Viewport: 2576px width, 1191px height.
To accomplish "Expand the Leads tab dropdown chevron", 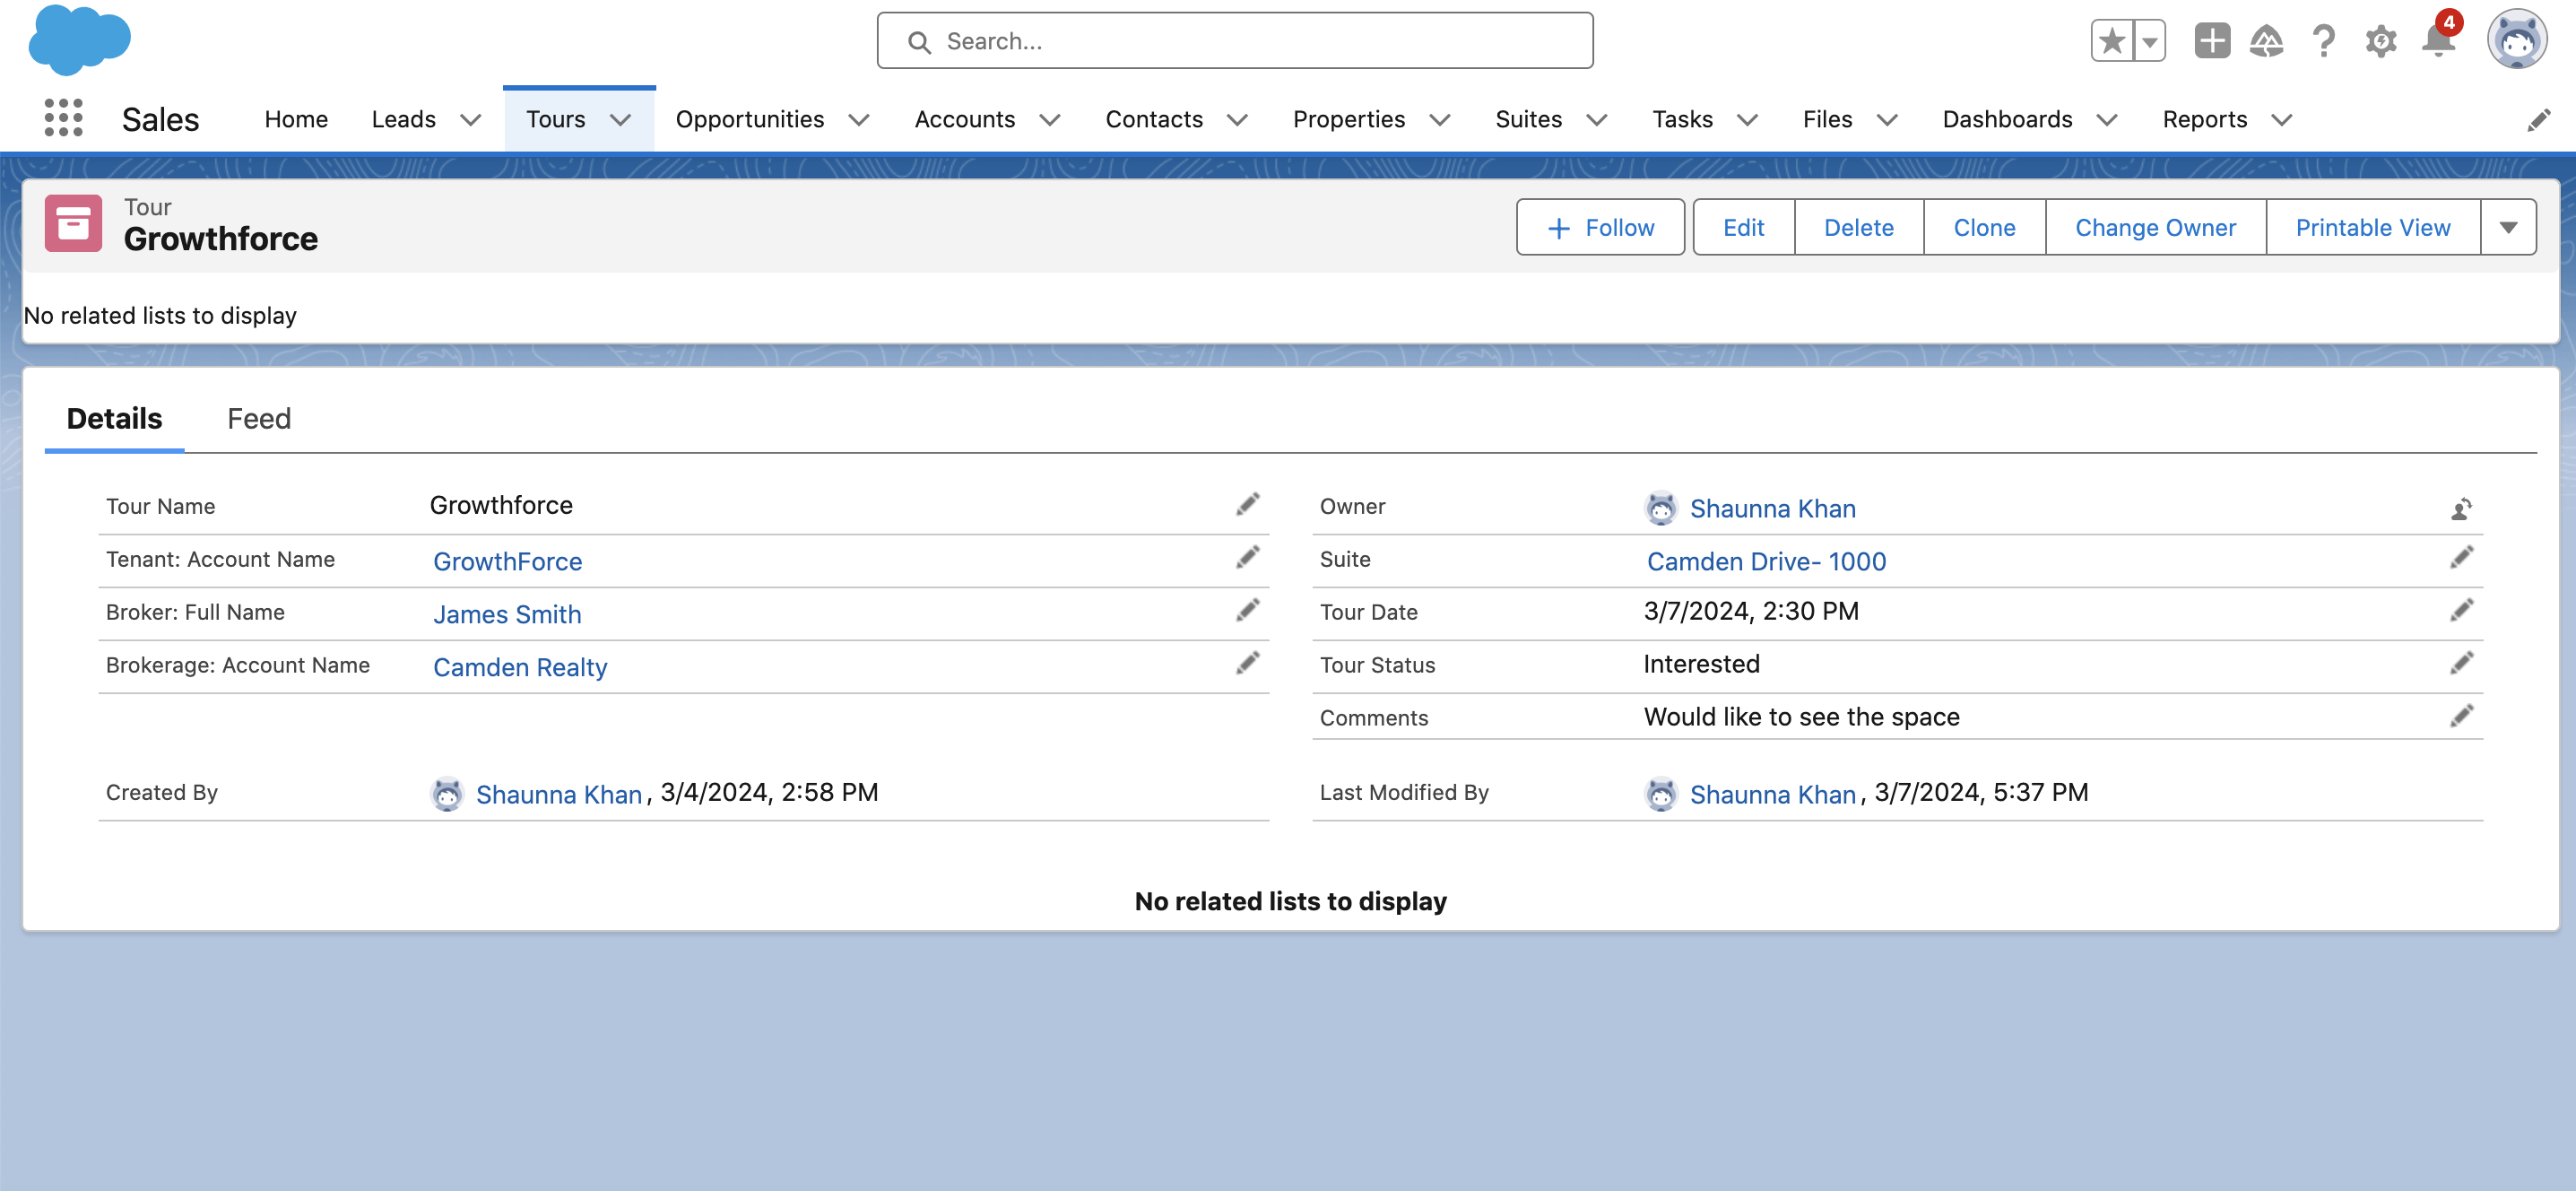I will [470, 120].
